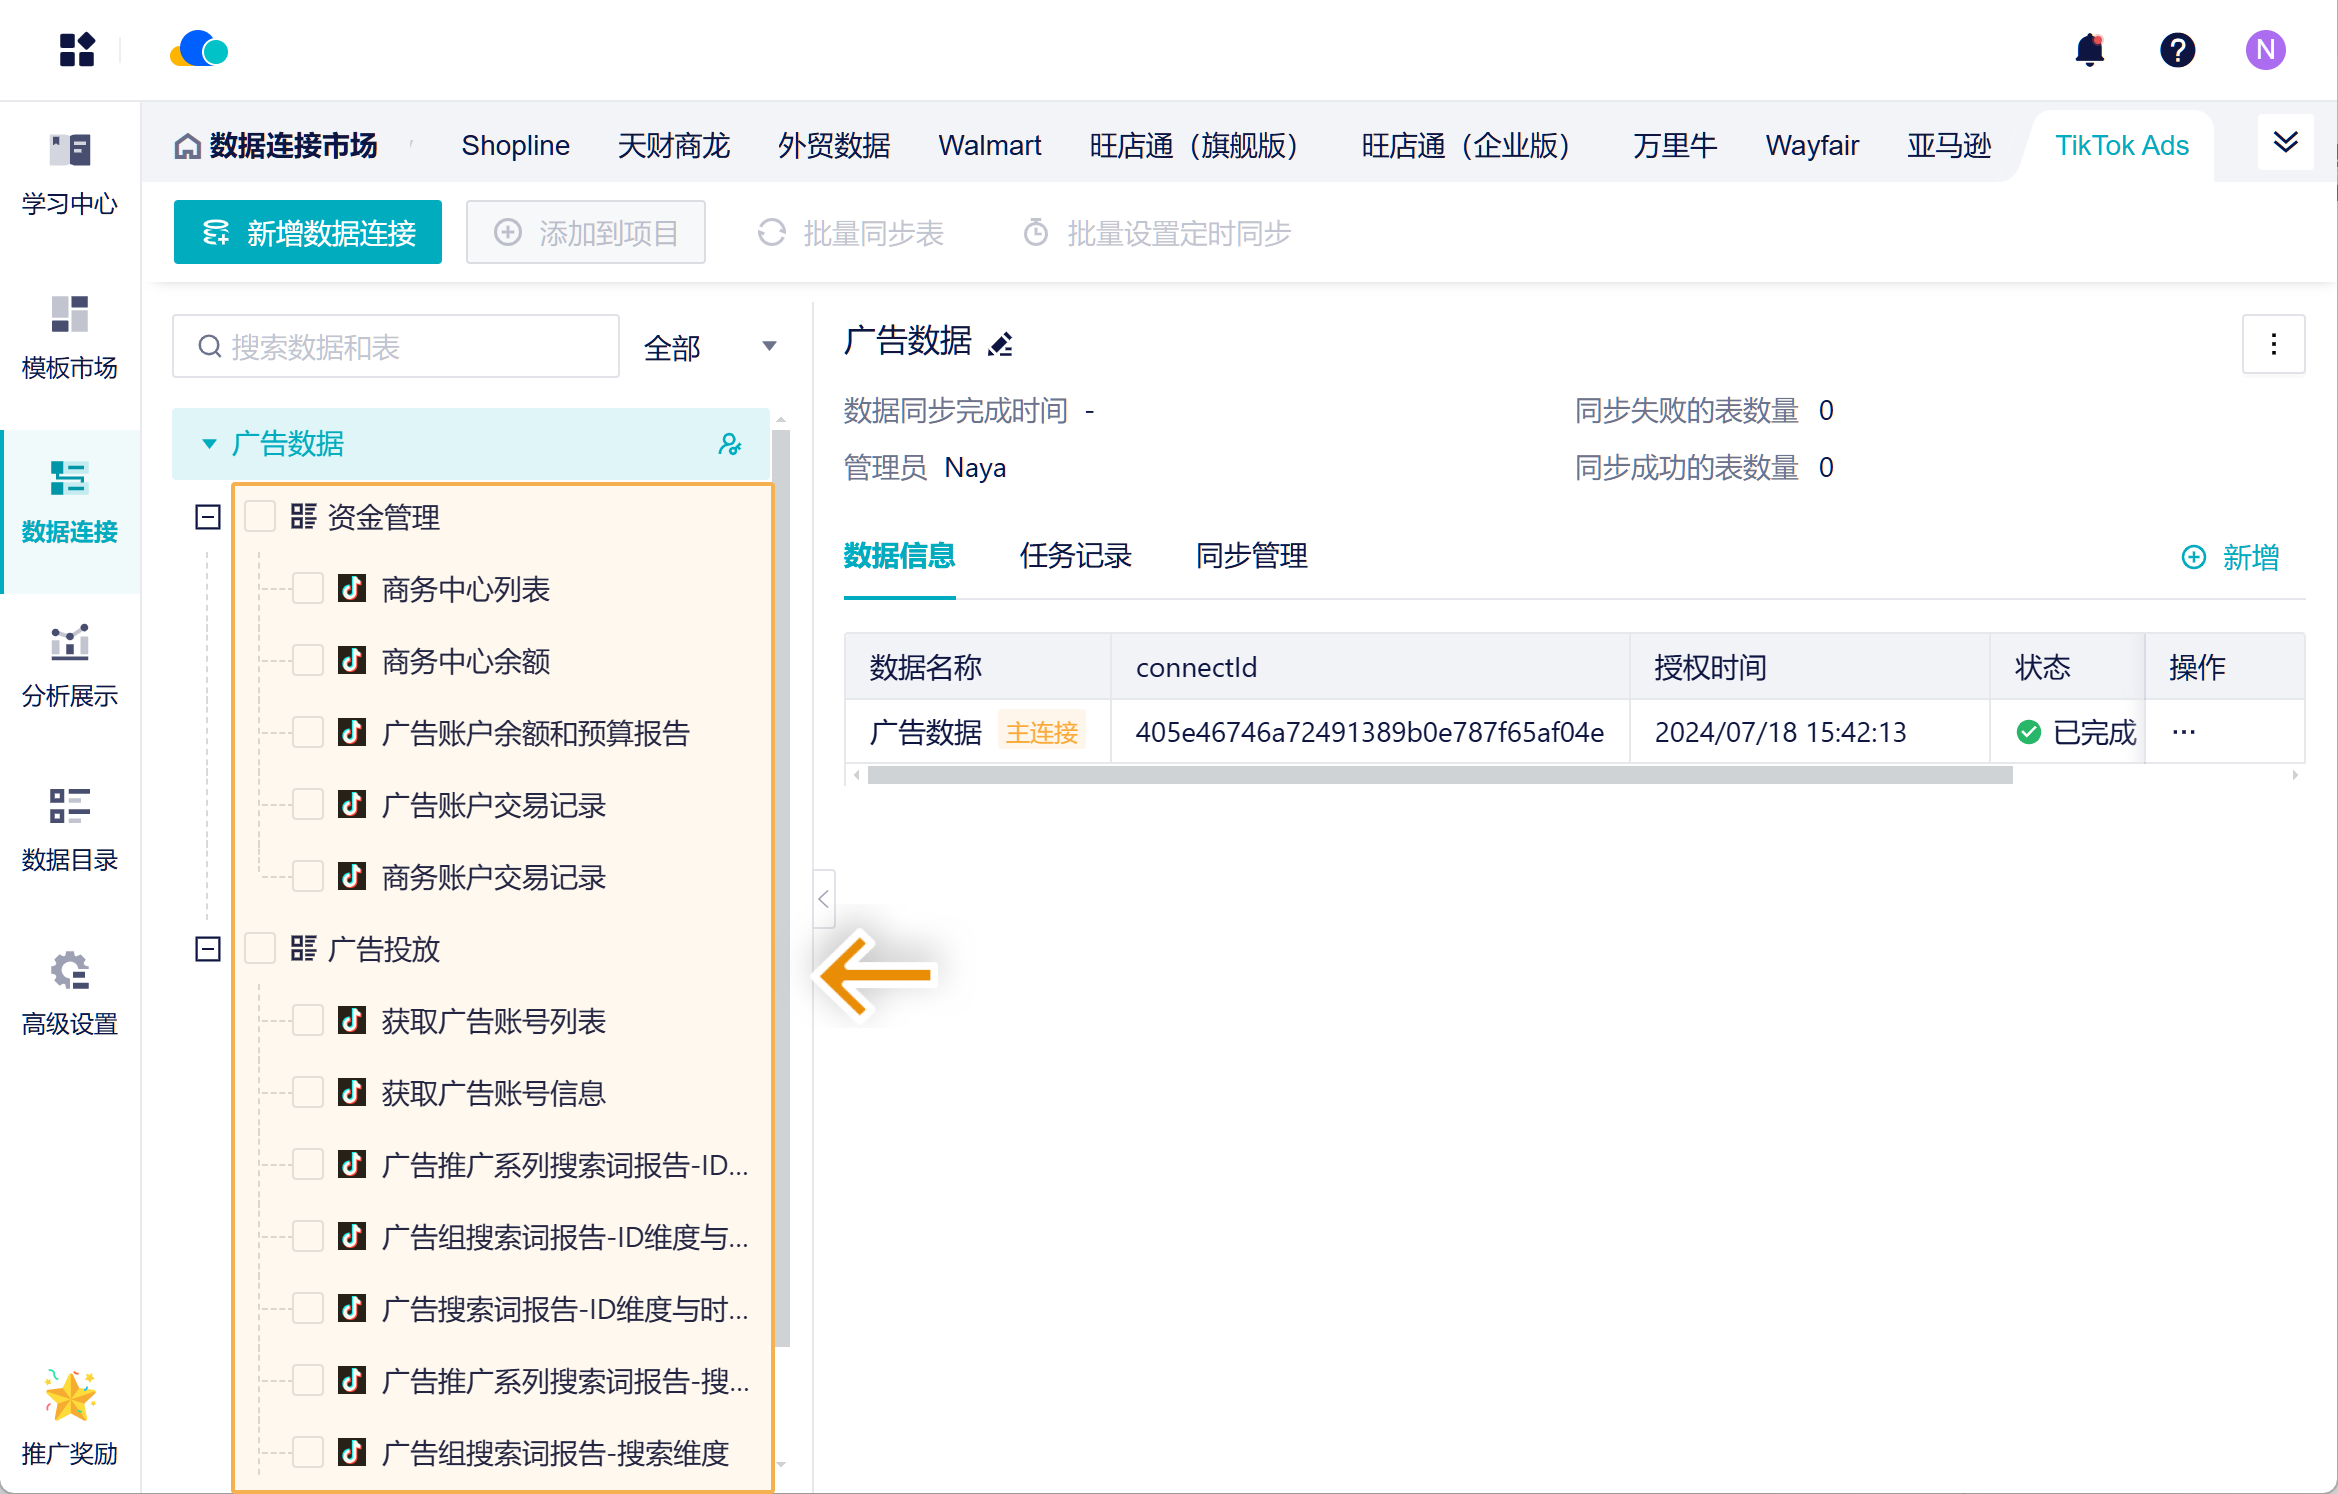Viewport: 2338px width, 1494px height.
Task: Select the Walmart connector tab
Action: 989,146
